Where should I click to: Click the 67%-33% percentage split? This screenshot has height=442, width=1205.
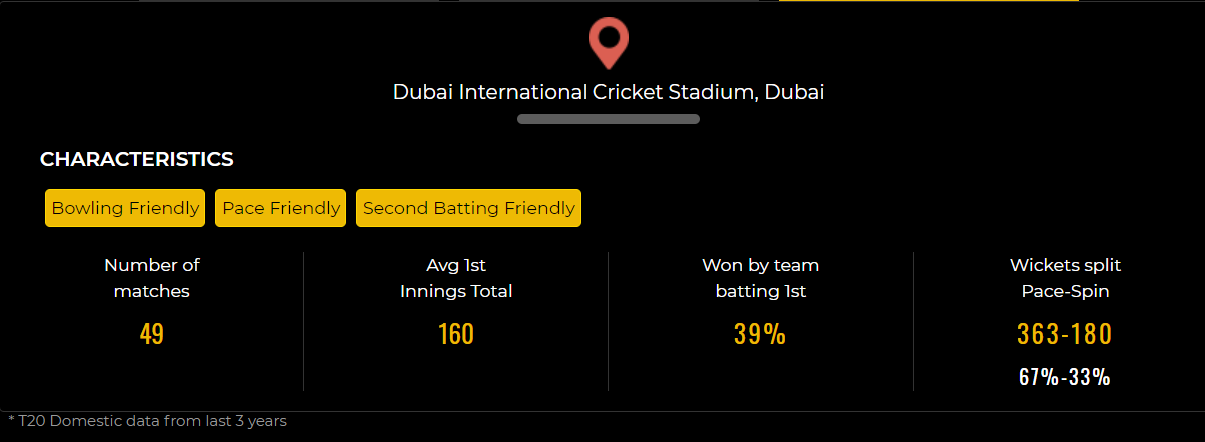tap(1065, 377)
